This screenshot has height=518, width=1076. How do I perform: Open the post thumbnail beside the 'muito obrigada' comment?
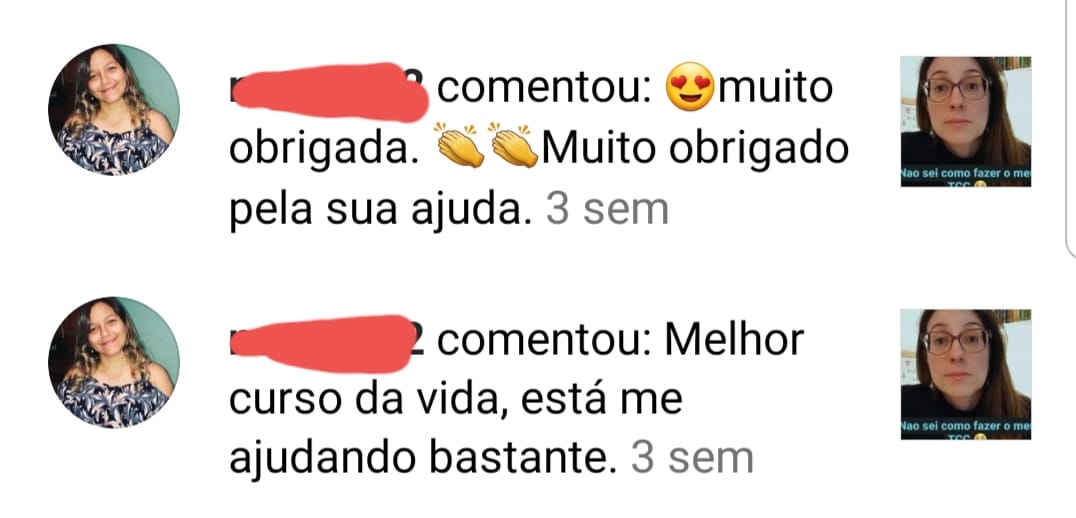point(966,121)
